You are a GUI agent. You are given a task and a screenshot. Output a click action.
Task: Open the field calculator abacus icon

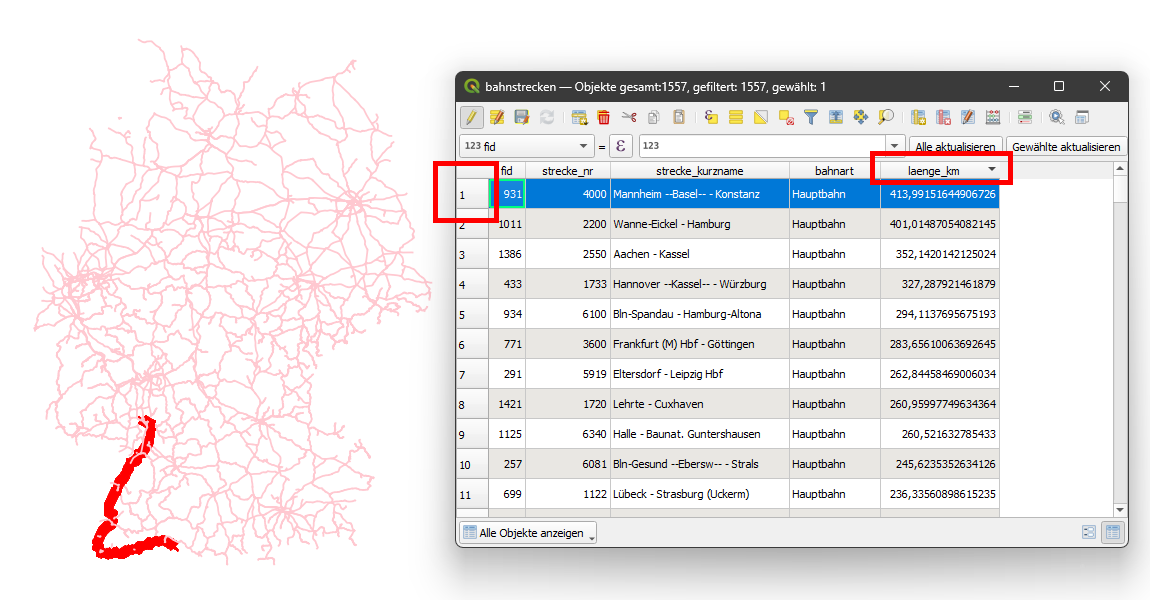coord(993,117)
